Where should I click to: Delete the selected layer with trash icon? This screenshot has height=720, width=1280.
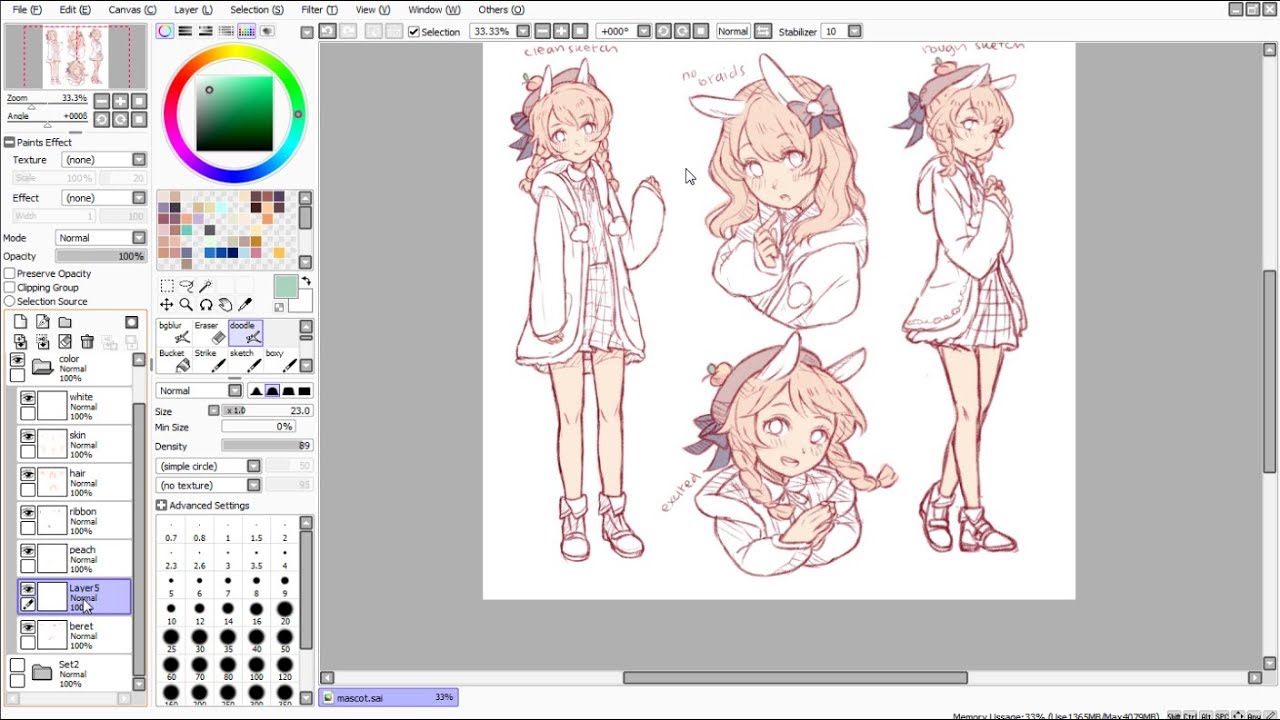pos(87,342)
